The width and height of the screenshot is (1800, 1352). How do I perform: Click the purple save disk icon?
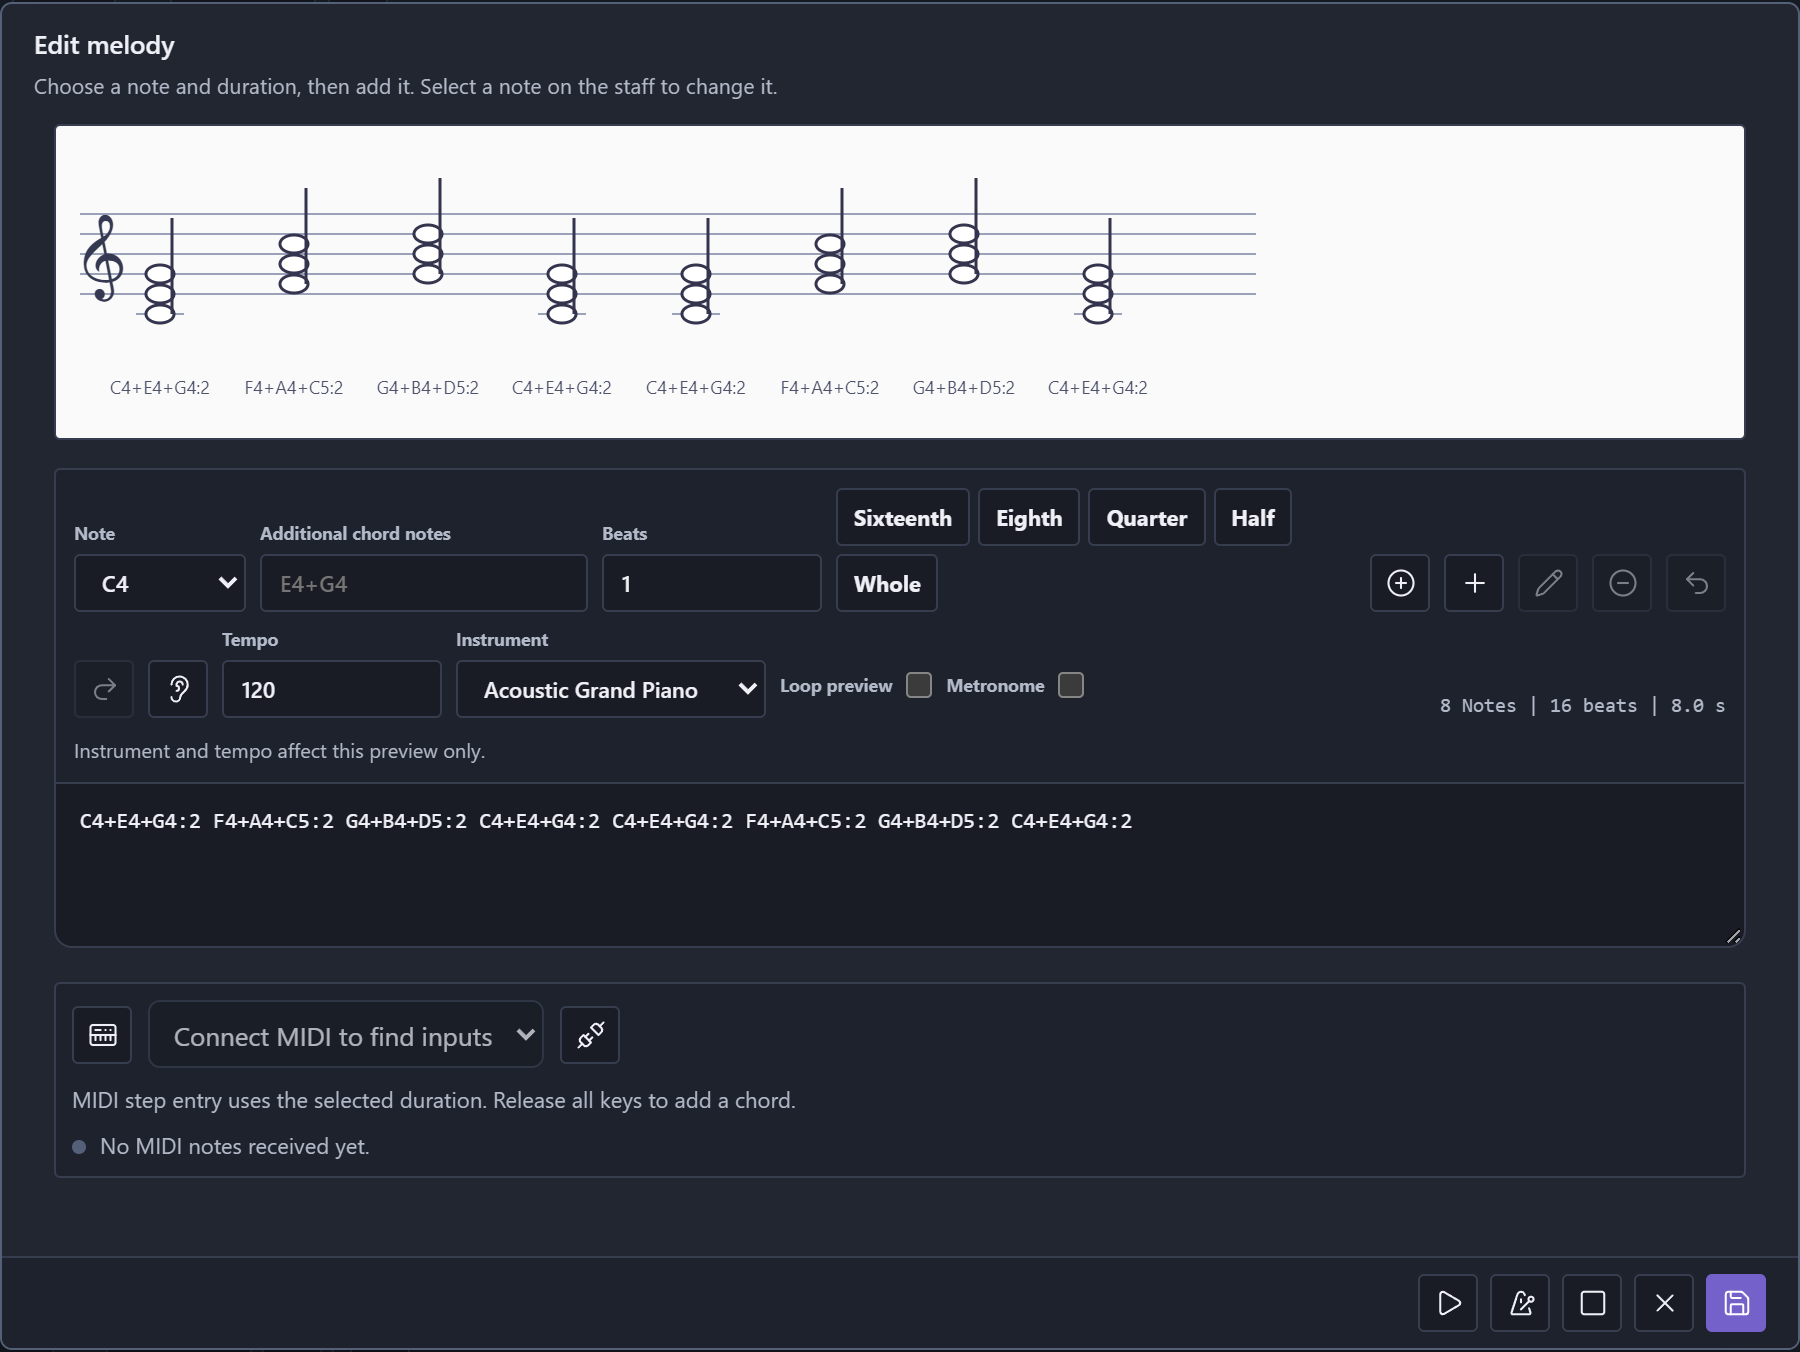coord(1736,1303)
